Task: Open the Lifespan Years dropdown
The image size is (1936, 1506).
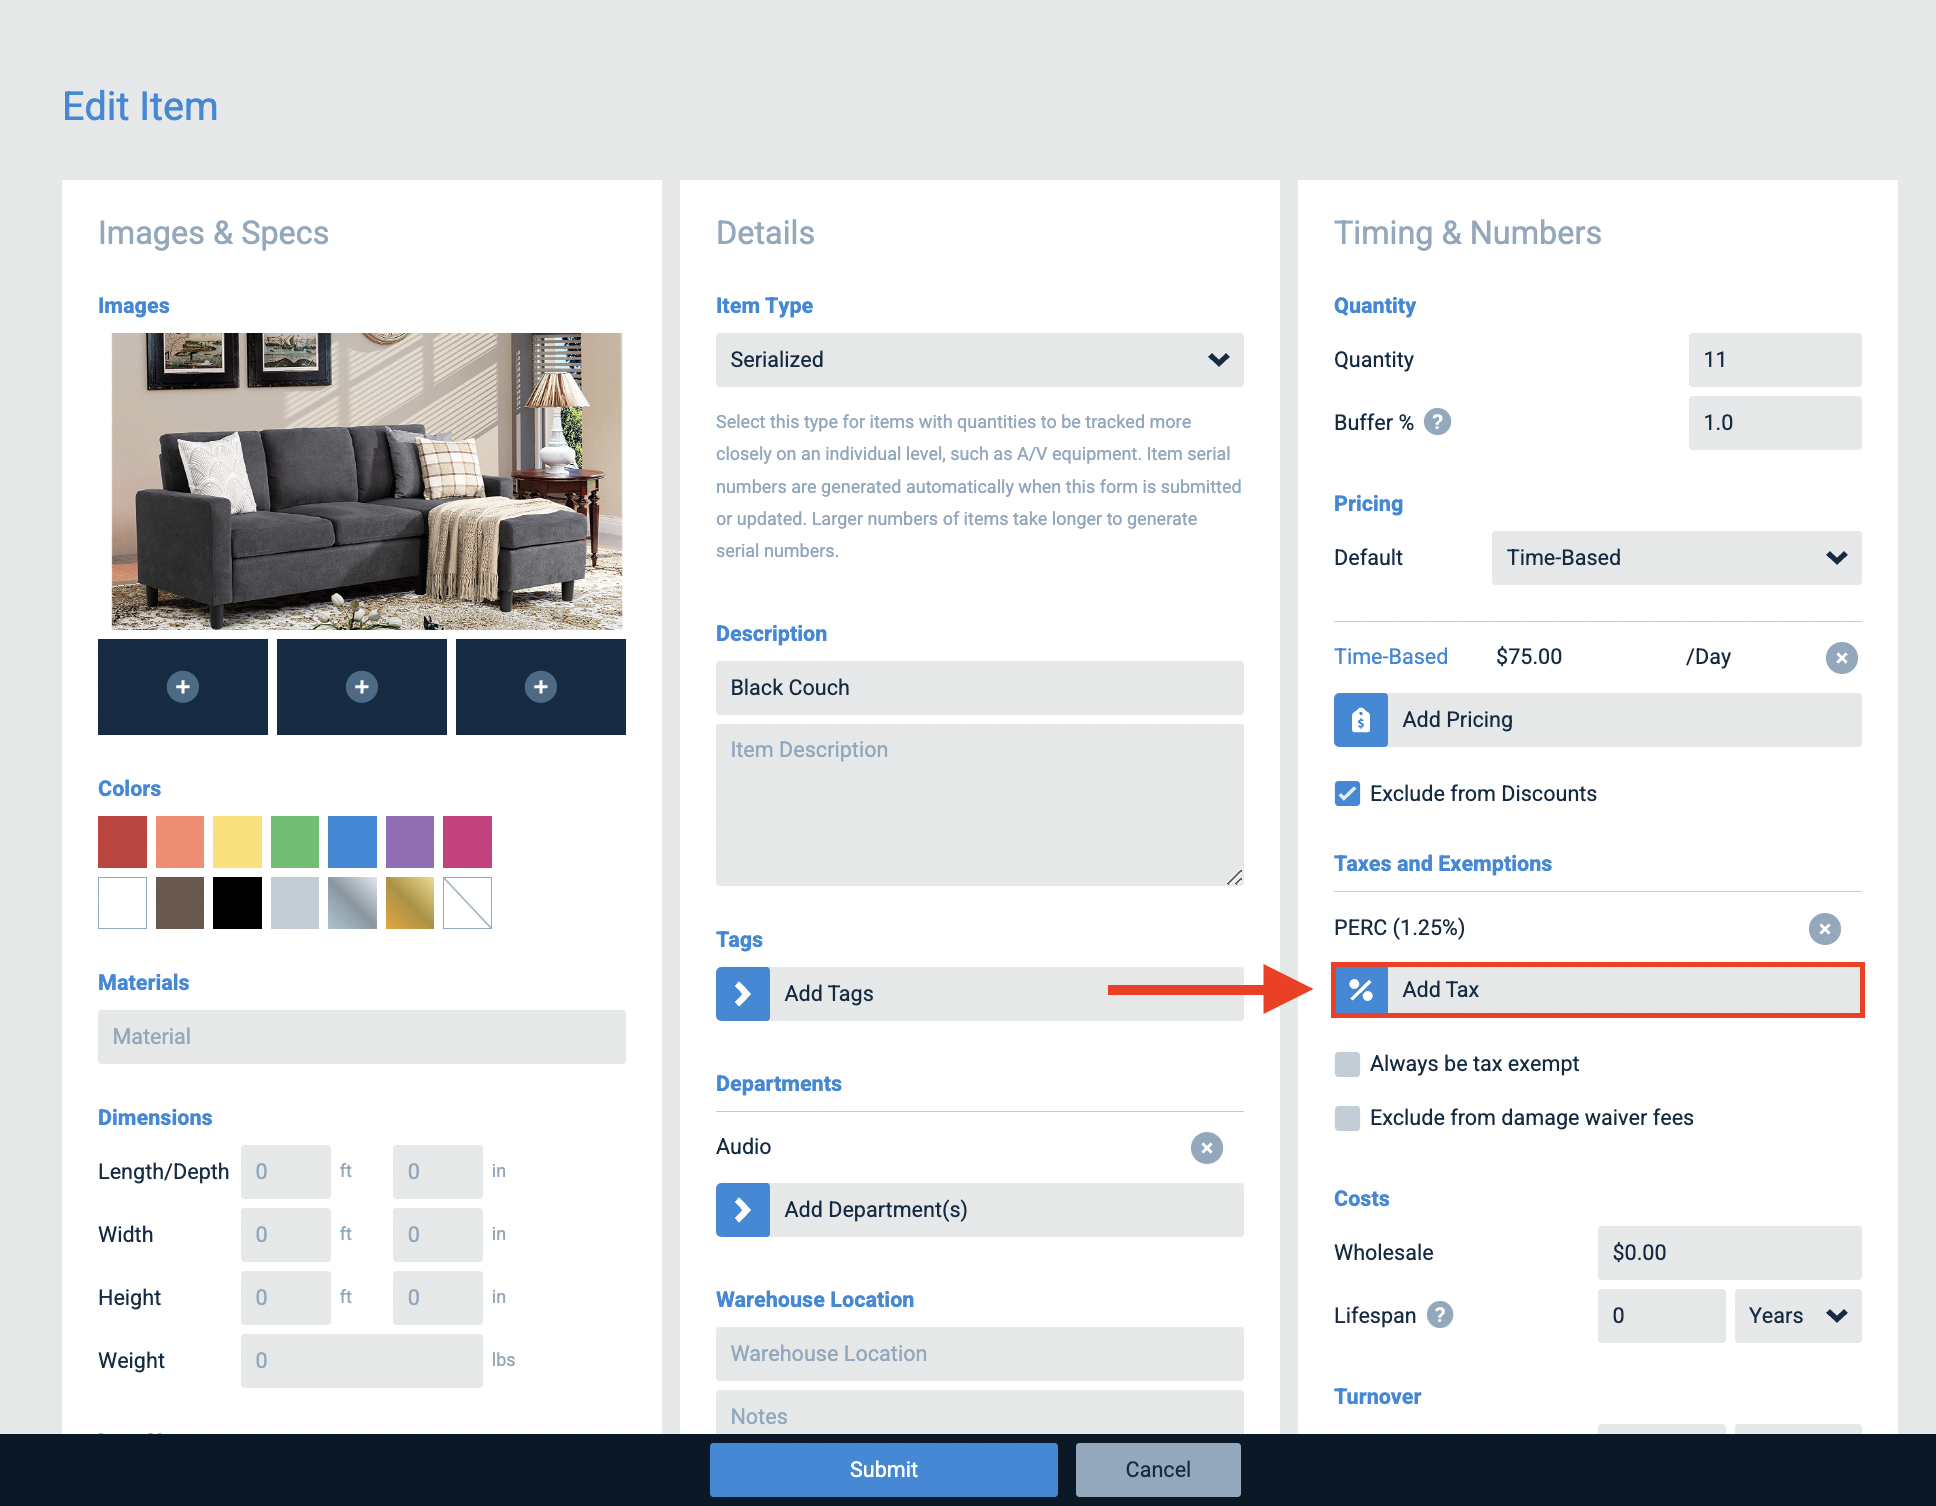Action: [x=1798, y=1316]
